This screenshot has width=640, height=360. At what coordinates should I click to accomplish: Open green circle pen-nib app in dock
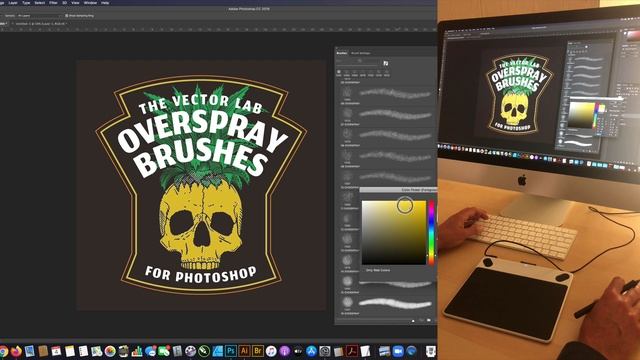click(x=204, y=351)
